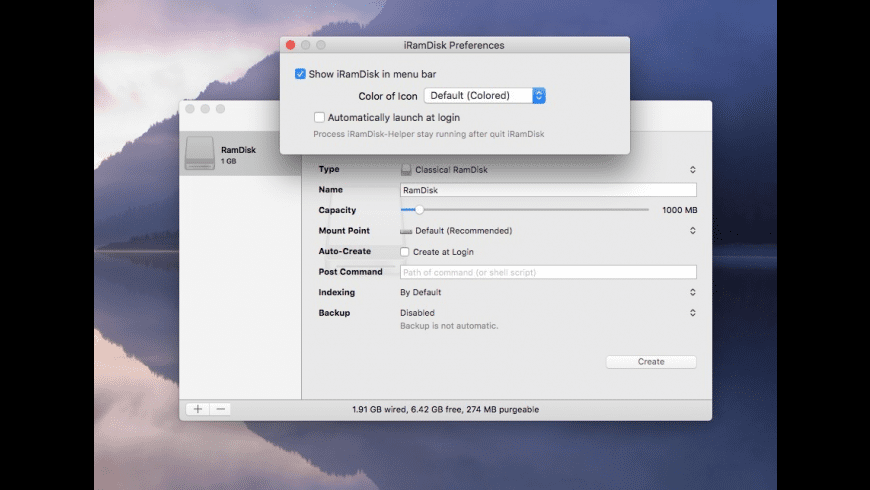870x490 pixels.
Task: Click the Indexing label
Action: tap(337, 292)
